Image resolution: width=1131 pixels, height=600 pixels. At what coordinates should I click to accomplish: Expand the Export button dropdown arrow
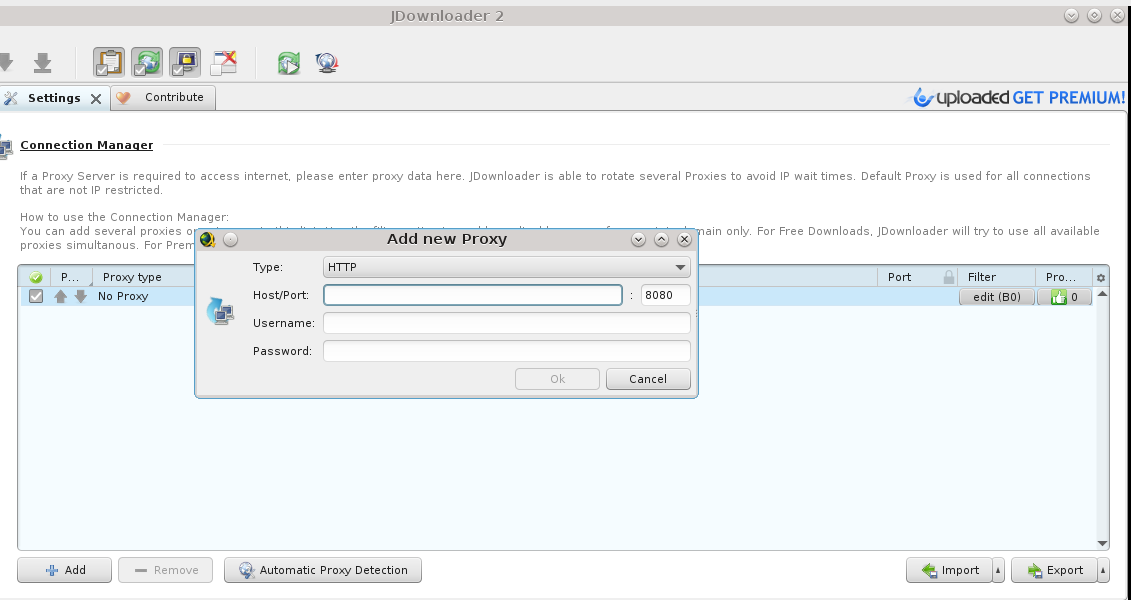click(1103, 570)
